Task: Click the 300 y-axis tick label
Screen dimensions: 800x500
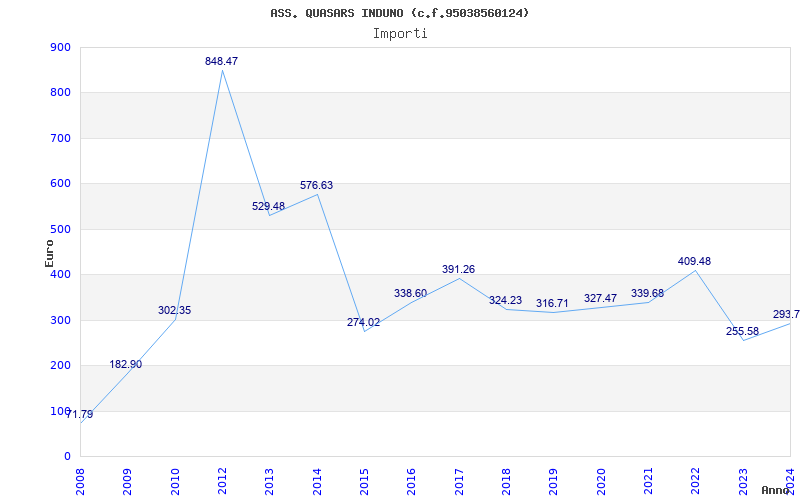Action: (x=61, y=320)
